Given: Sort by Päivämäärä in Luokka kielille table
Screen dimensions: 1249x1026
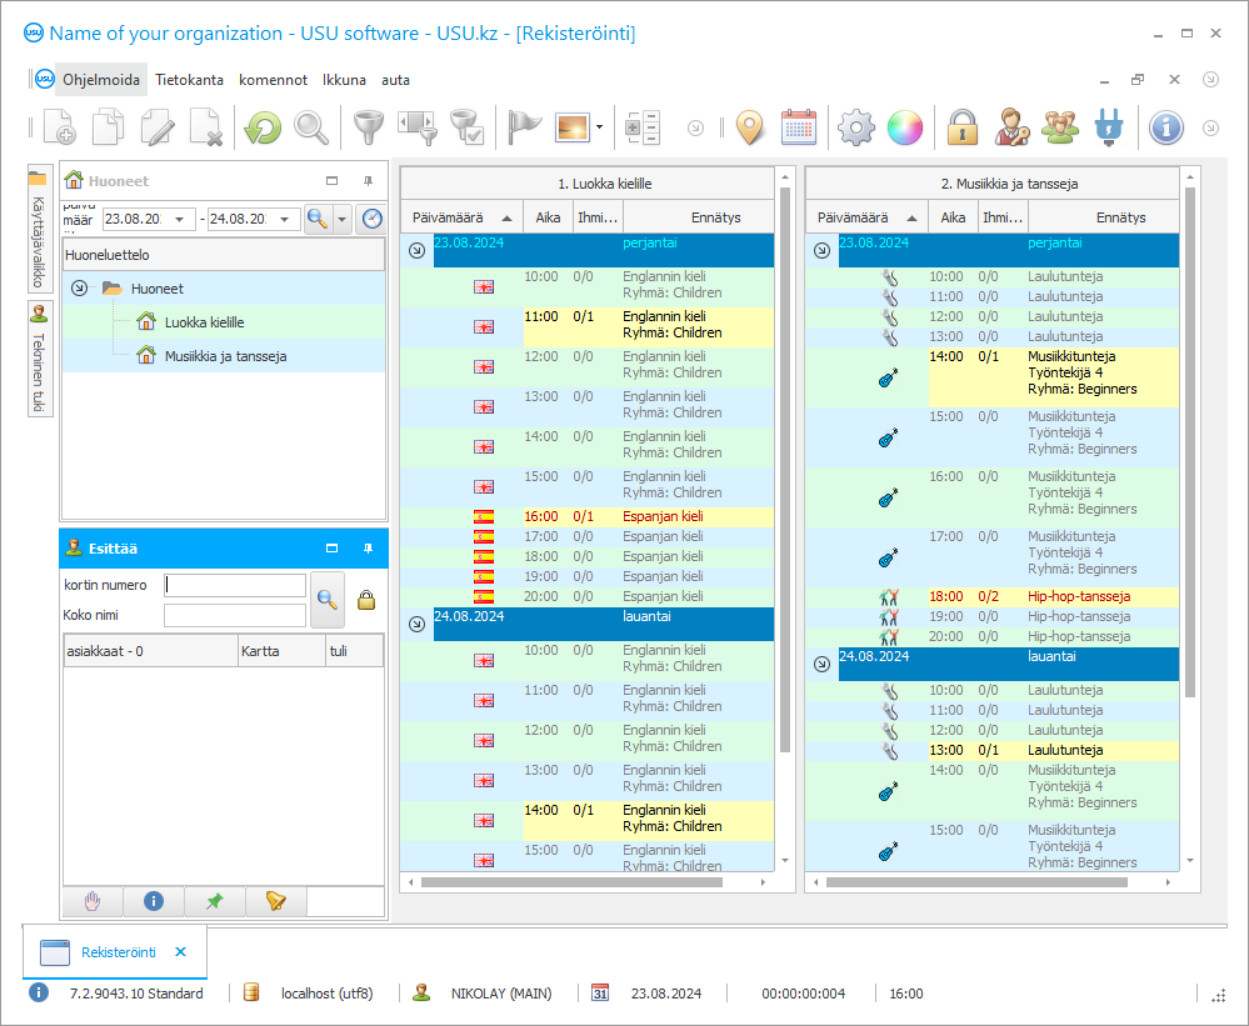Looking at the screenshot, I should [462, 217].
